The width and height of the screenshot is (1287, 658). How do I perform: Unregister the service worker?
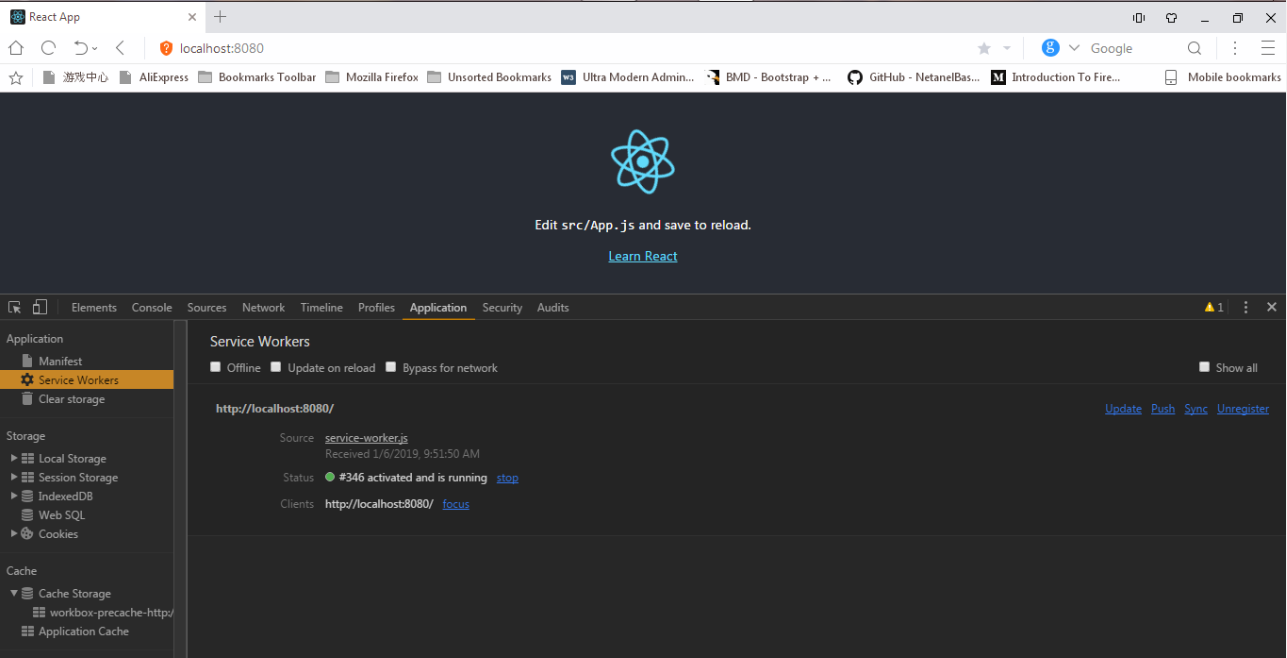click(x=1243, y=409)
